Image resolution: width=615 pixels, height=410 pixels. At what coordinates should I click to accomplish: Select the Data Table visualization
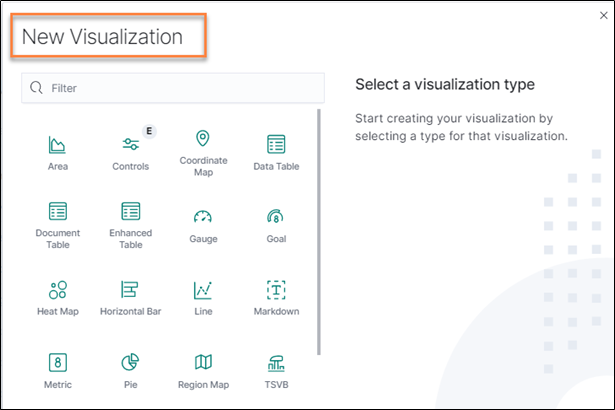pos(276,152)
